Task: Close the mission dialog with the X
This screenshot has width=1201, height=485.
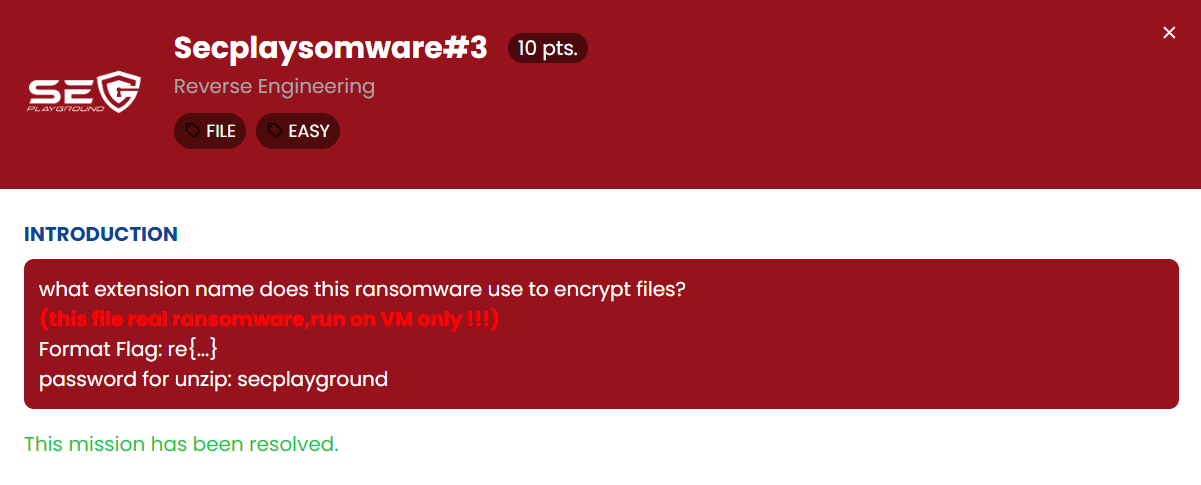Action: (1169, 33)
